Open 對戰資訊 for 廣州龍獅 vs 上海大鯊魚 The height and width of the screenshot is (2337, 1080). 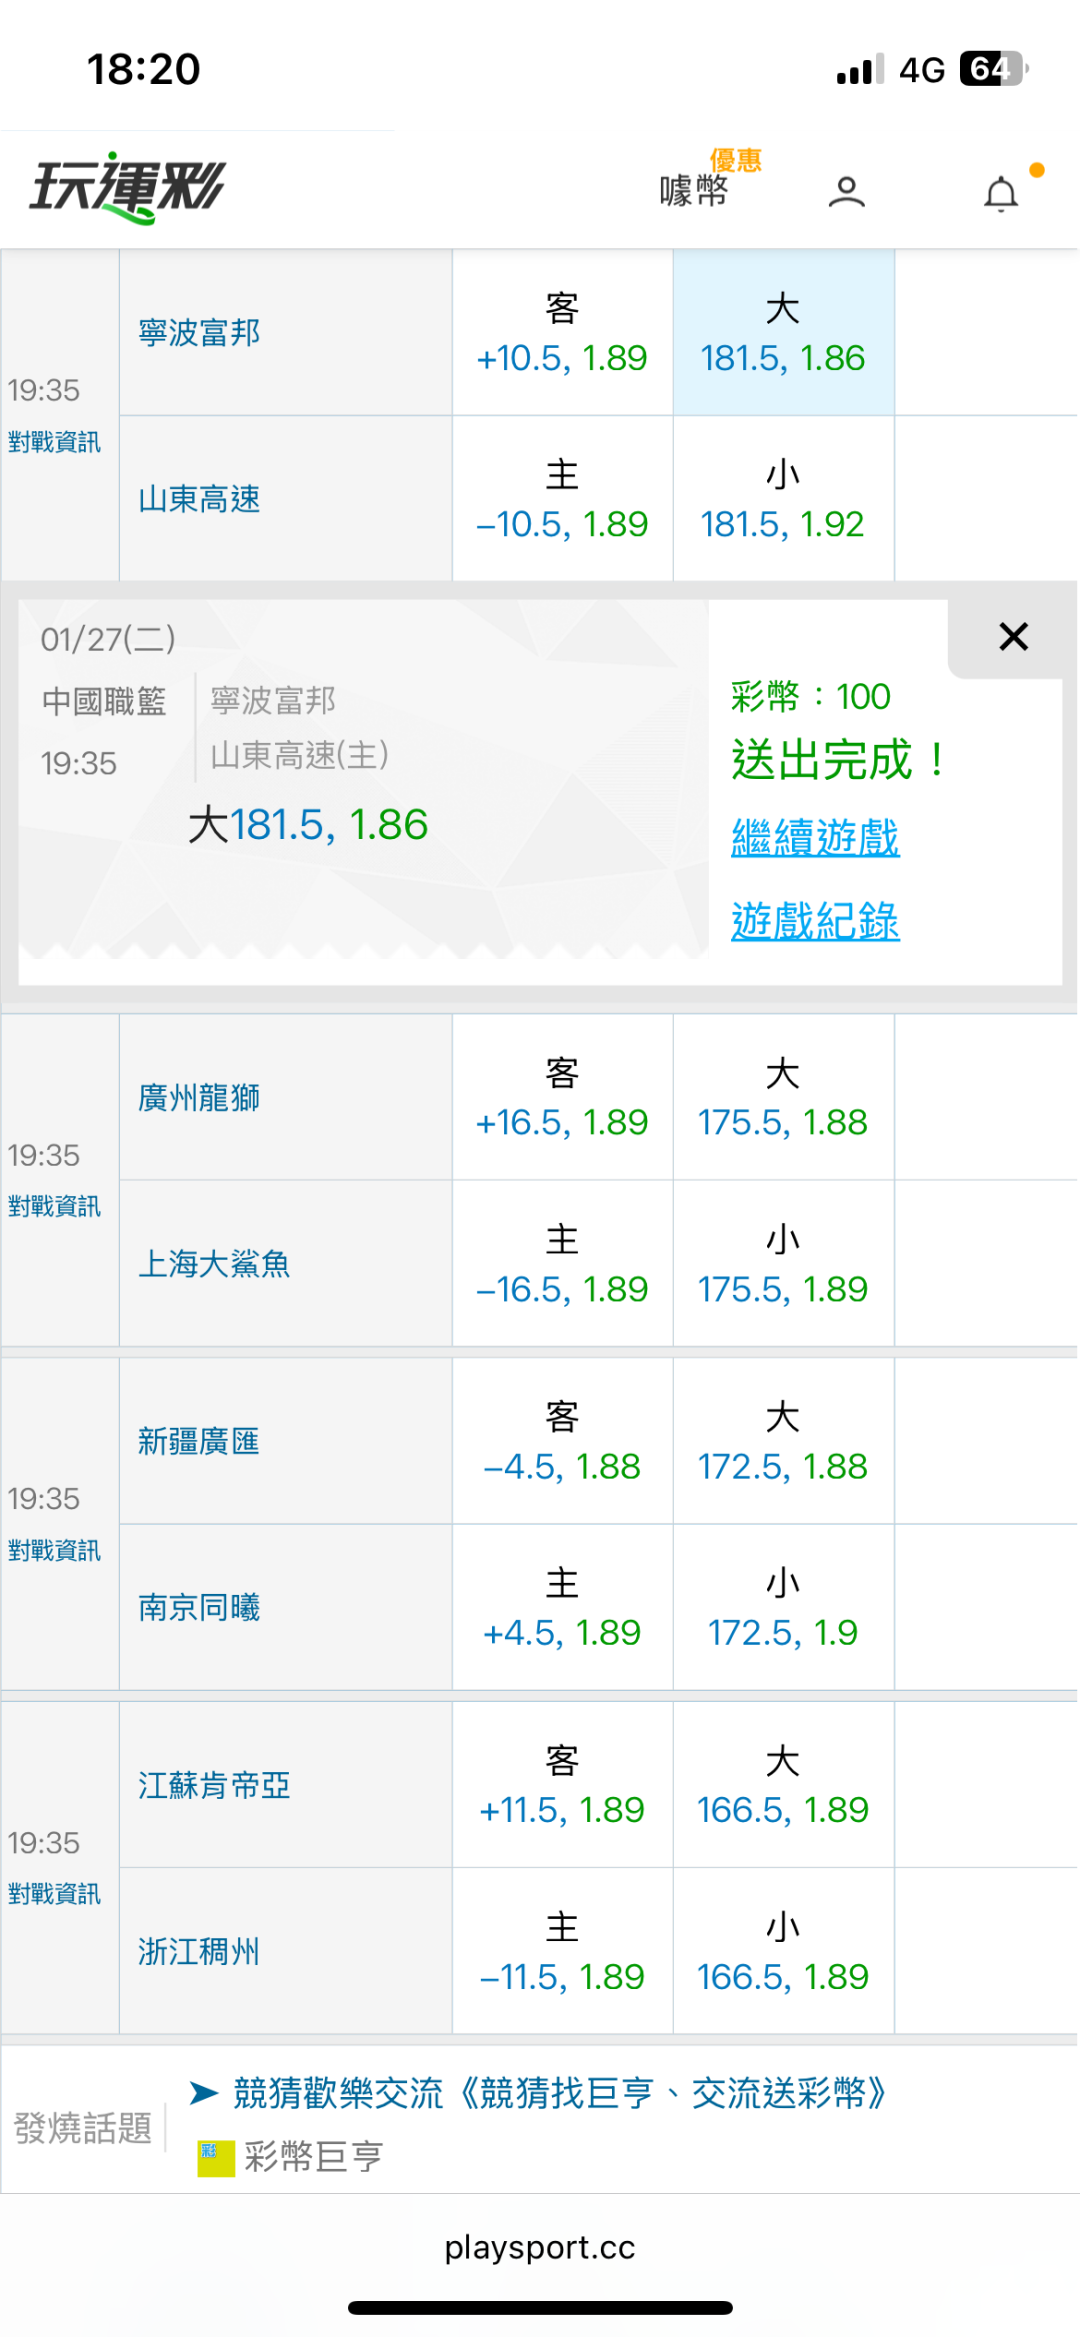point(54,1206)
